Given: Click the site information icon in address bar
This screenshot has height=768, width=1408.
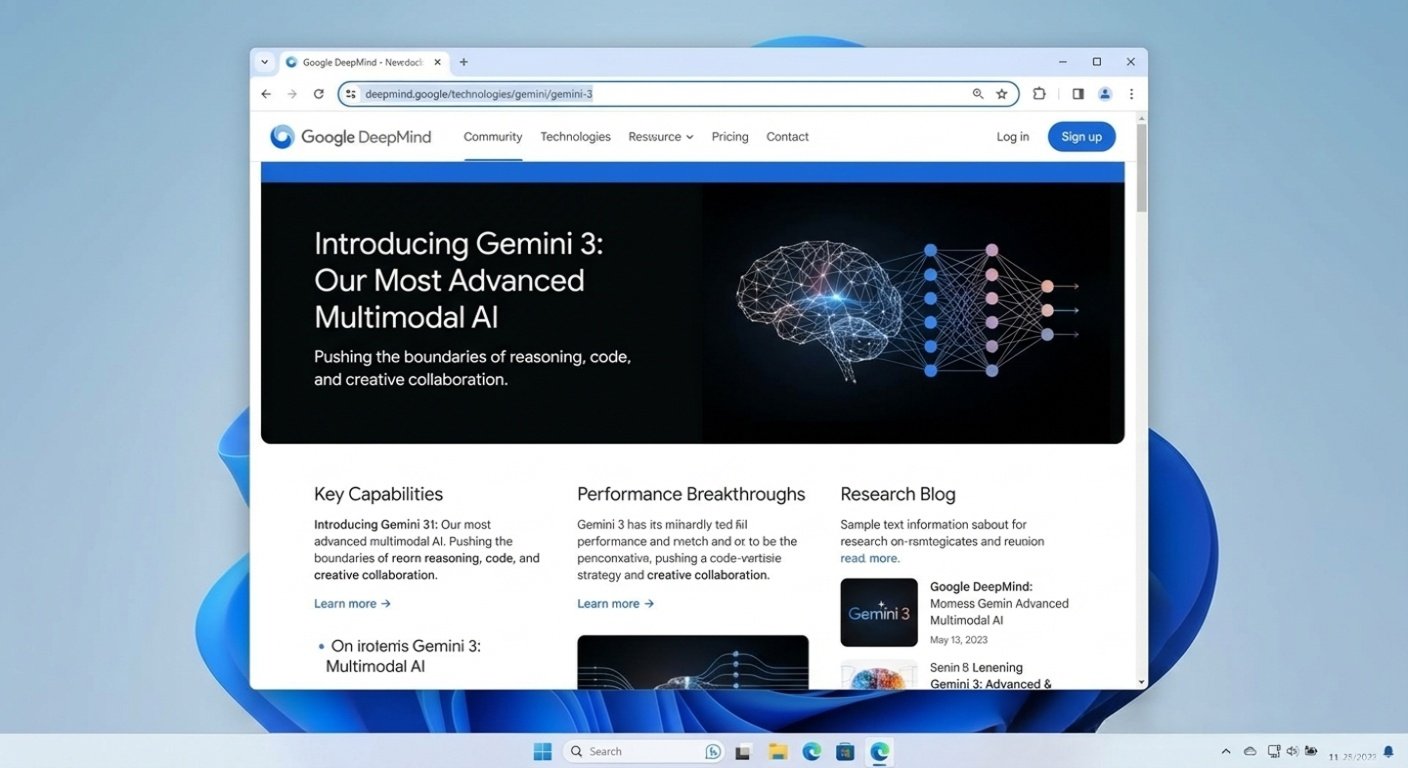Looking at the screenshot, I should 350,93.
